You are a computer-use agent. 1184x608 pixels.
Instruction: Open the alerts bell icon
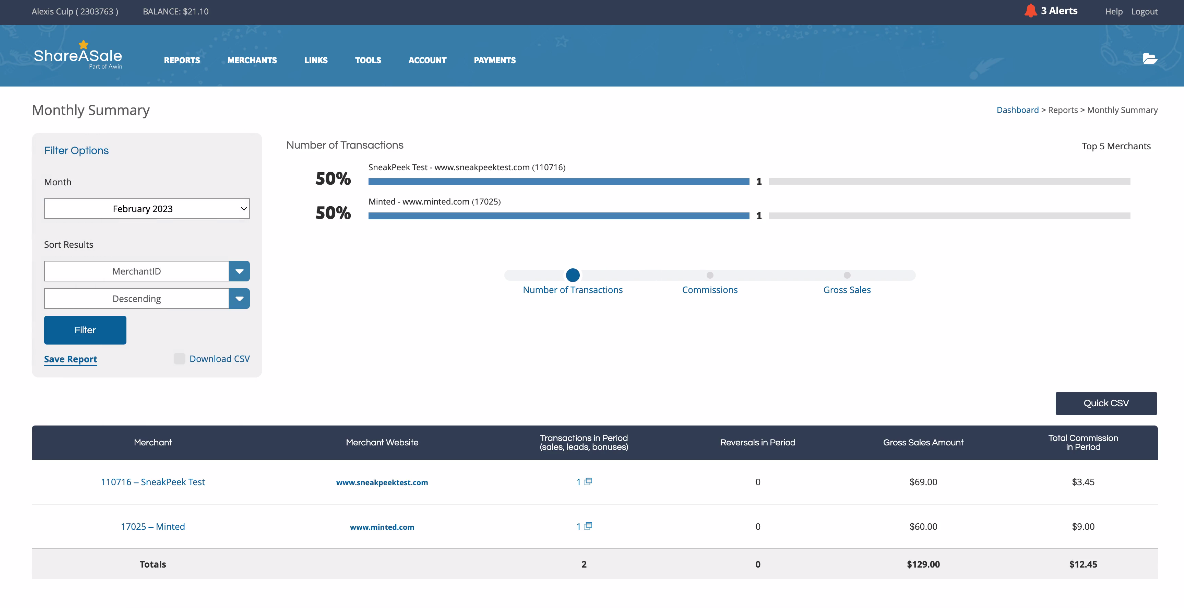click(x=1030, y=11)
